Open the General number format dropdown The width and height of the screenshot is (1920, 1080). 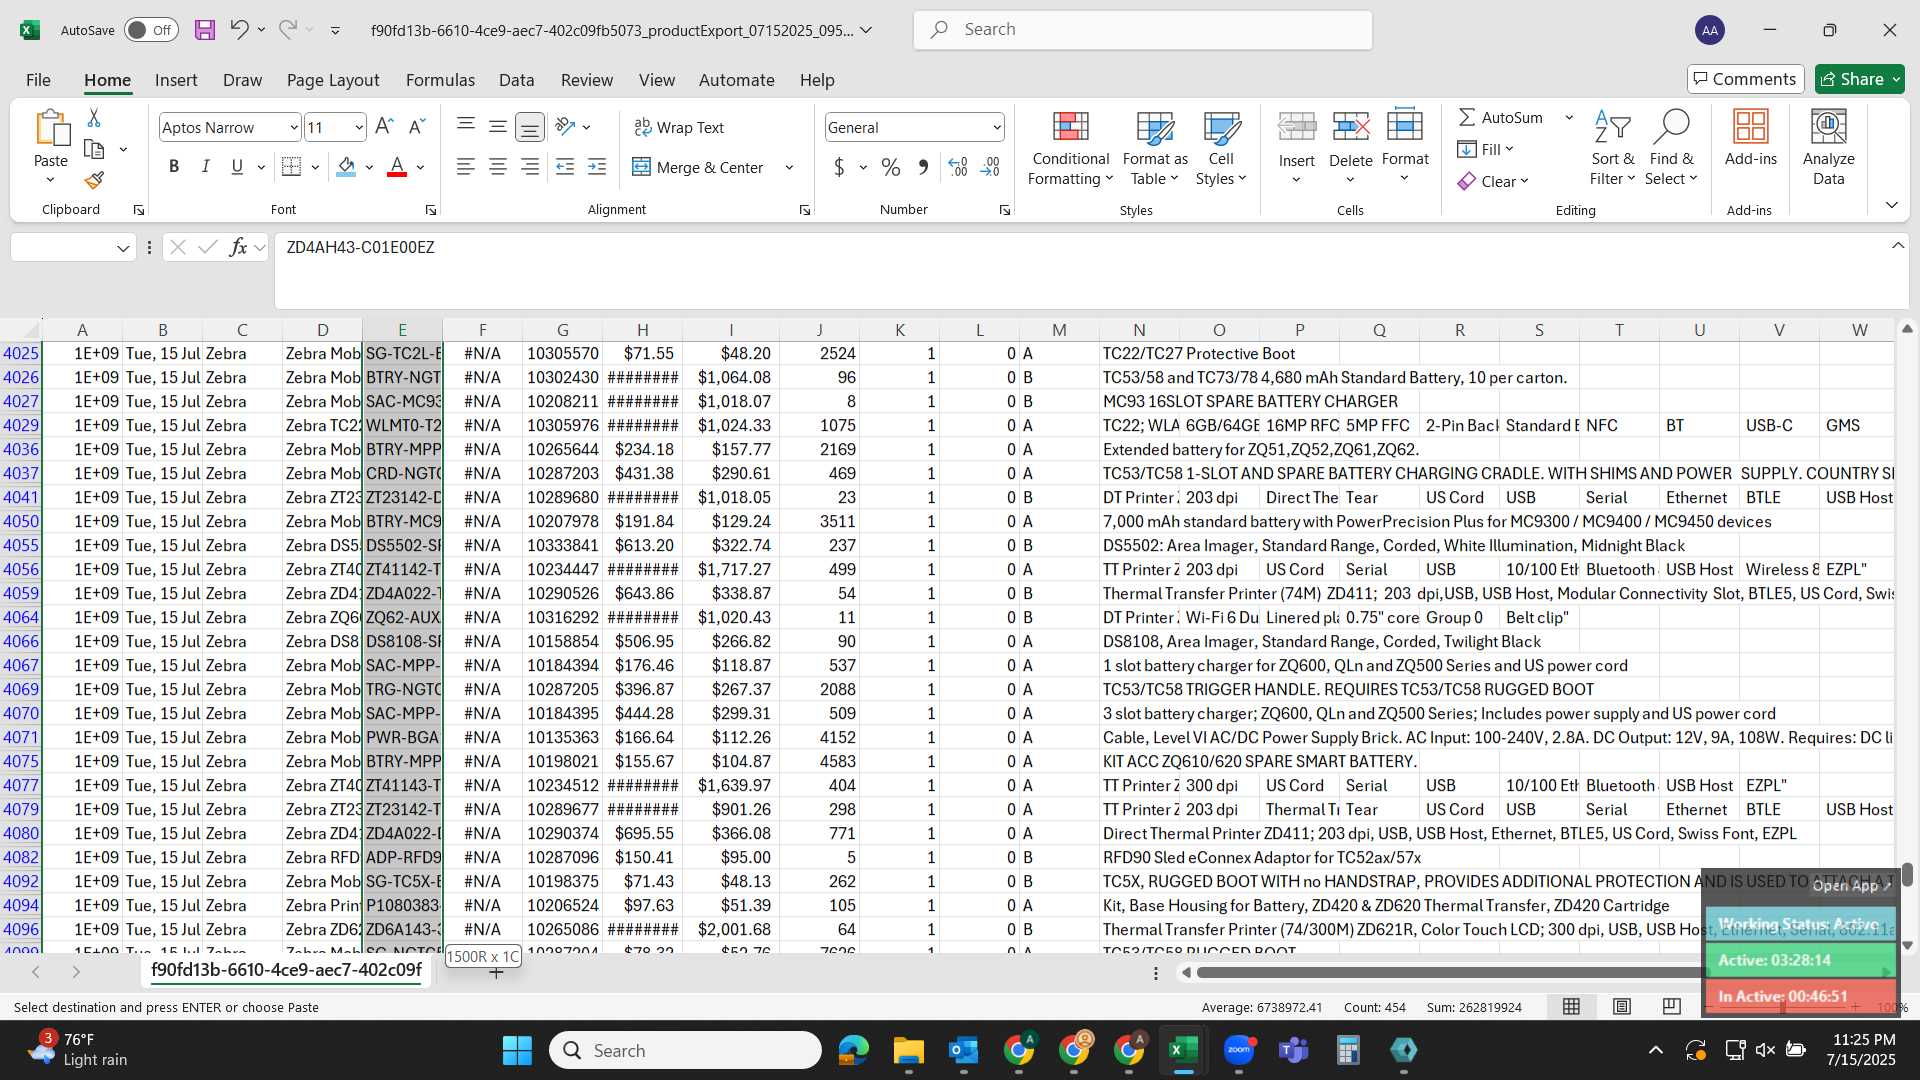click(997, 127)
